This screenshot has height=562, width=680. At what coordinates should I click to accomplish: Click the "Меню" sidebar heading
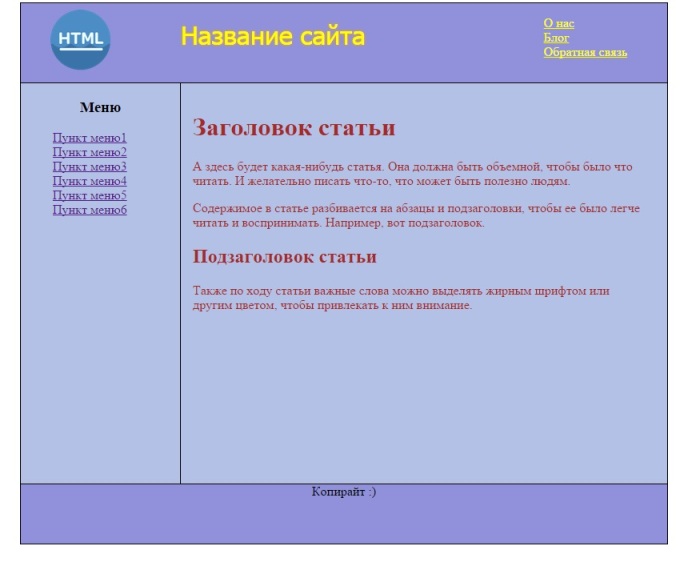[100, 107]
